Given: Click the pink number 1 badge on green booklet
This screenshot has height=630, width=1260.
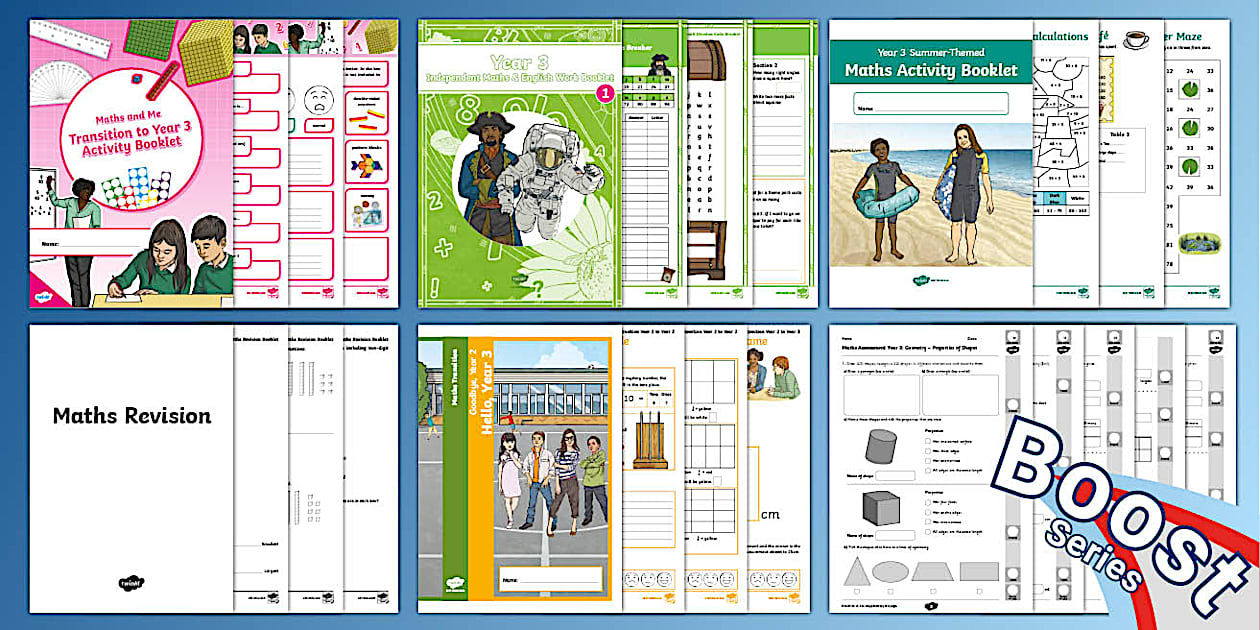Looking at the screenshot, I should (x=603, y=93).
